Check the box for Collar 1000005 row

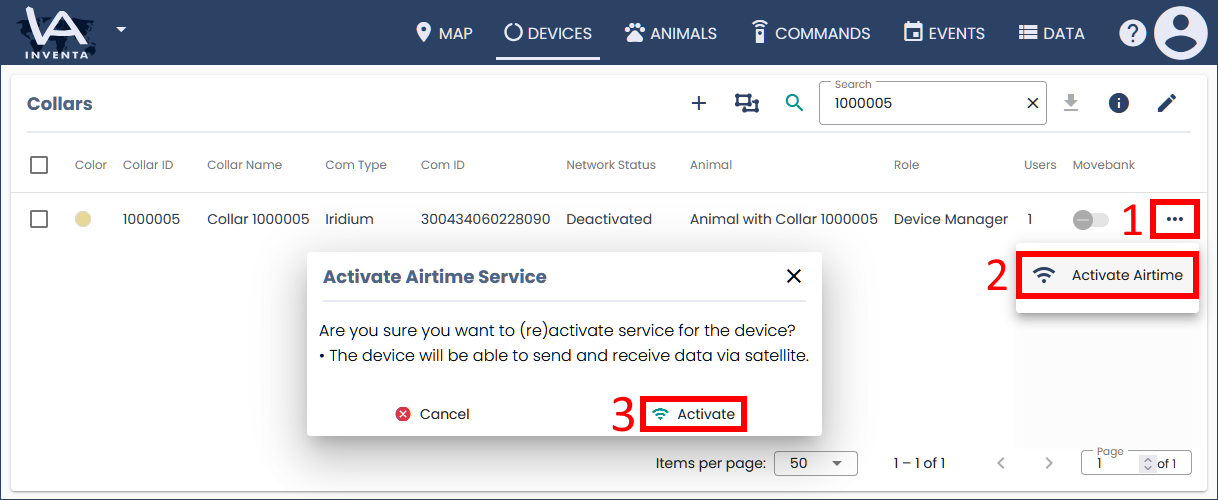tap(39, 219)
